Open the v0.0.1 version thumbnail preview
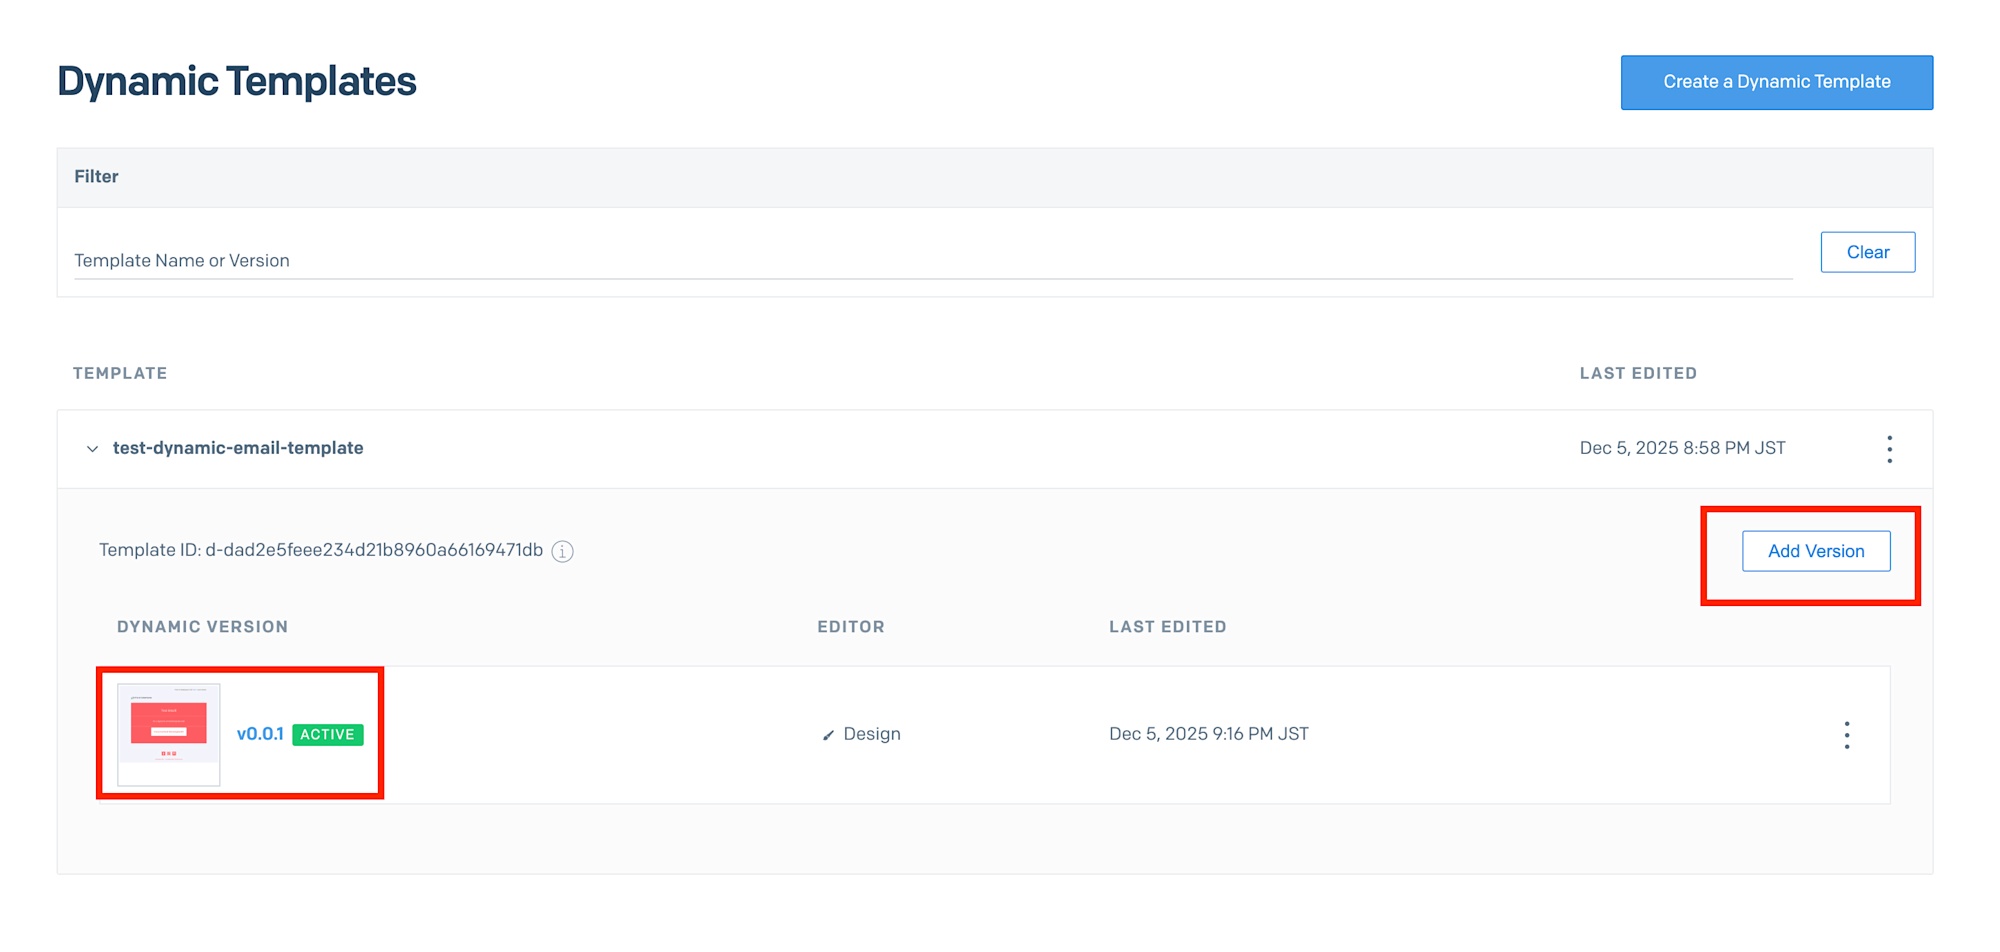This screenshot has height=952, width=2000. click(169, 734)
